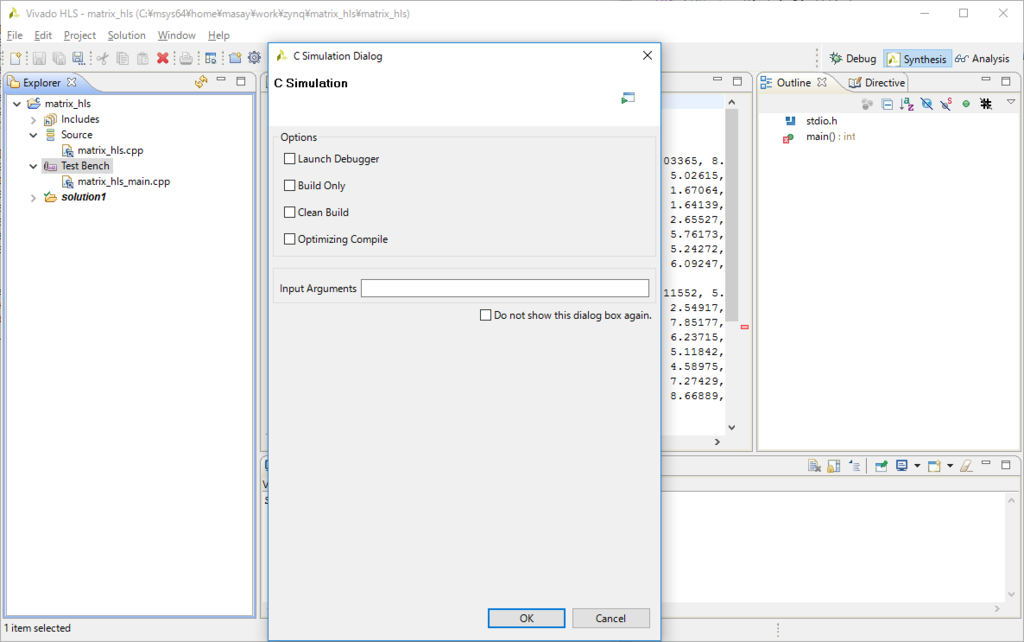This screenshot has height=642, width=1024.
Task: Click Cancel in C Simulation dialog
Action: 611,618
